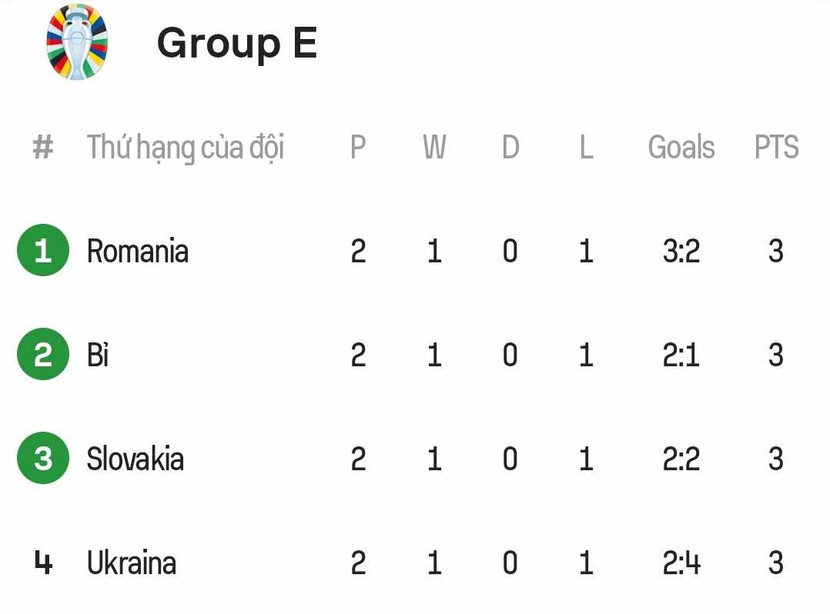Click the Euro 2024 trophy logo

coord(77,42)
